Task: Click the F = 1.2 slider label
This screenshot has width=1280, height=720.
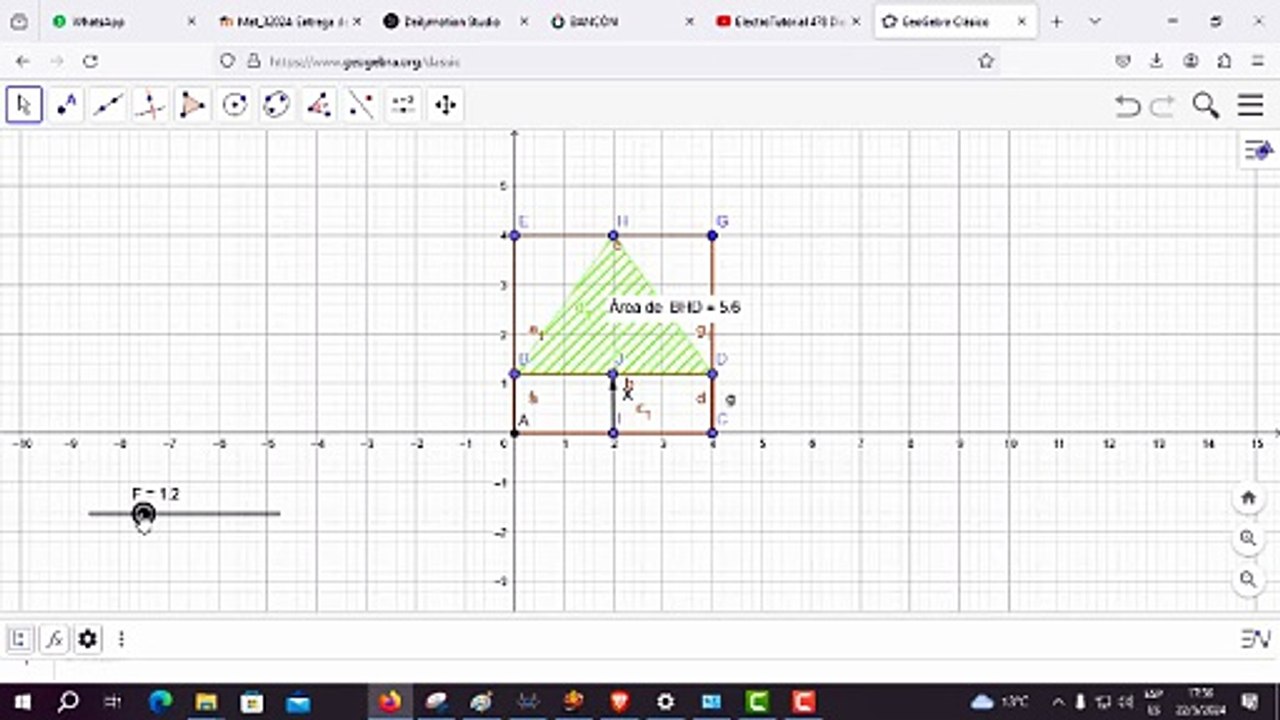Action: 155,494
